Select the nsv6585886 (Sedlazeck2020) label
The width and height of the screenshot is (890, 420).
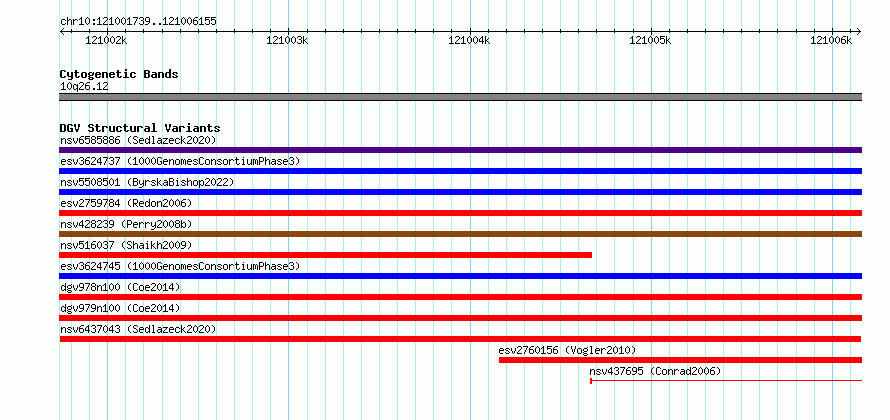(138, 140)
